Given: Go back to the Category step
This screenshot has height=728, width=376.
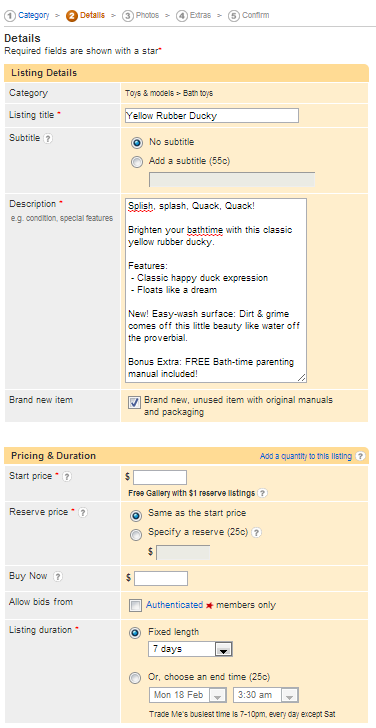Looking at the screenshot, I should 33,15.
